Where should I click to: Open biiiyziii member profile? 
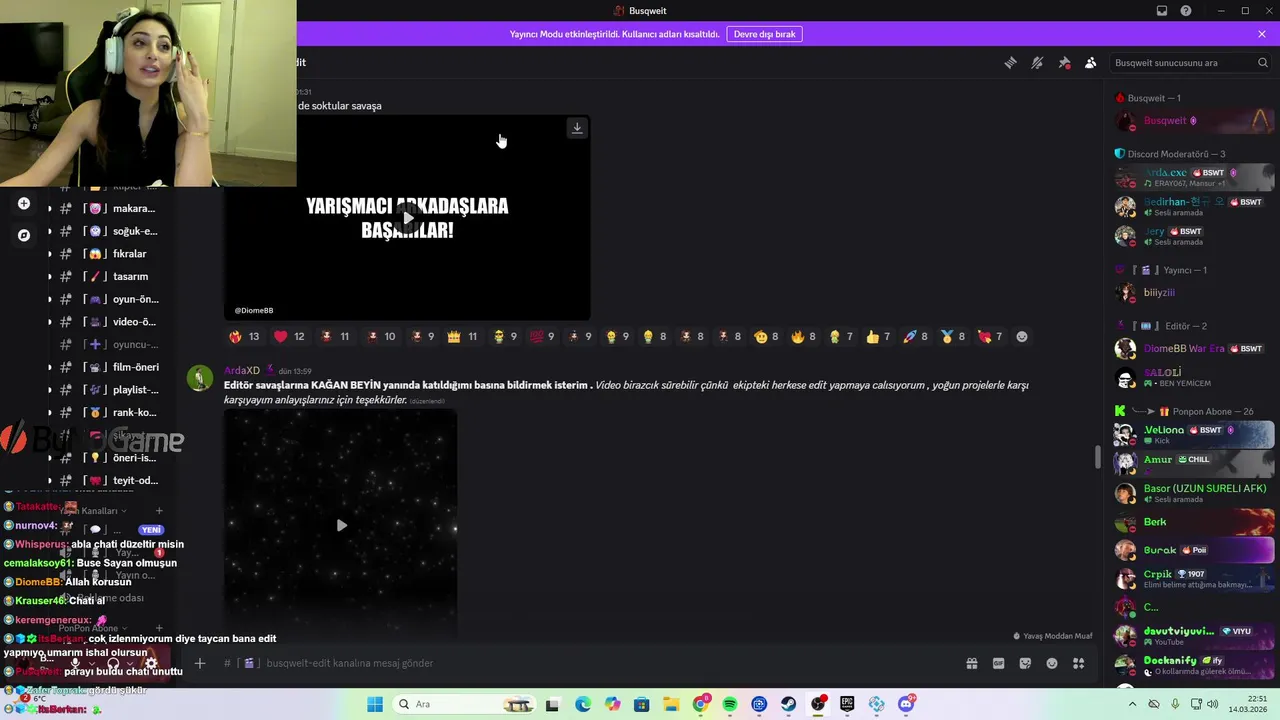click(x=1194, y=293)
